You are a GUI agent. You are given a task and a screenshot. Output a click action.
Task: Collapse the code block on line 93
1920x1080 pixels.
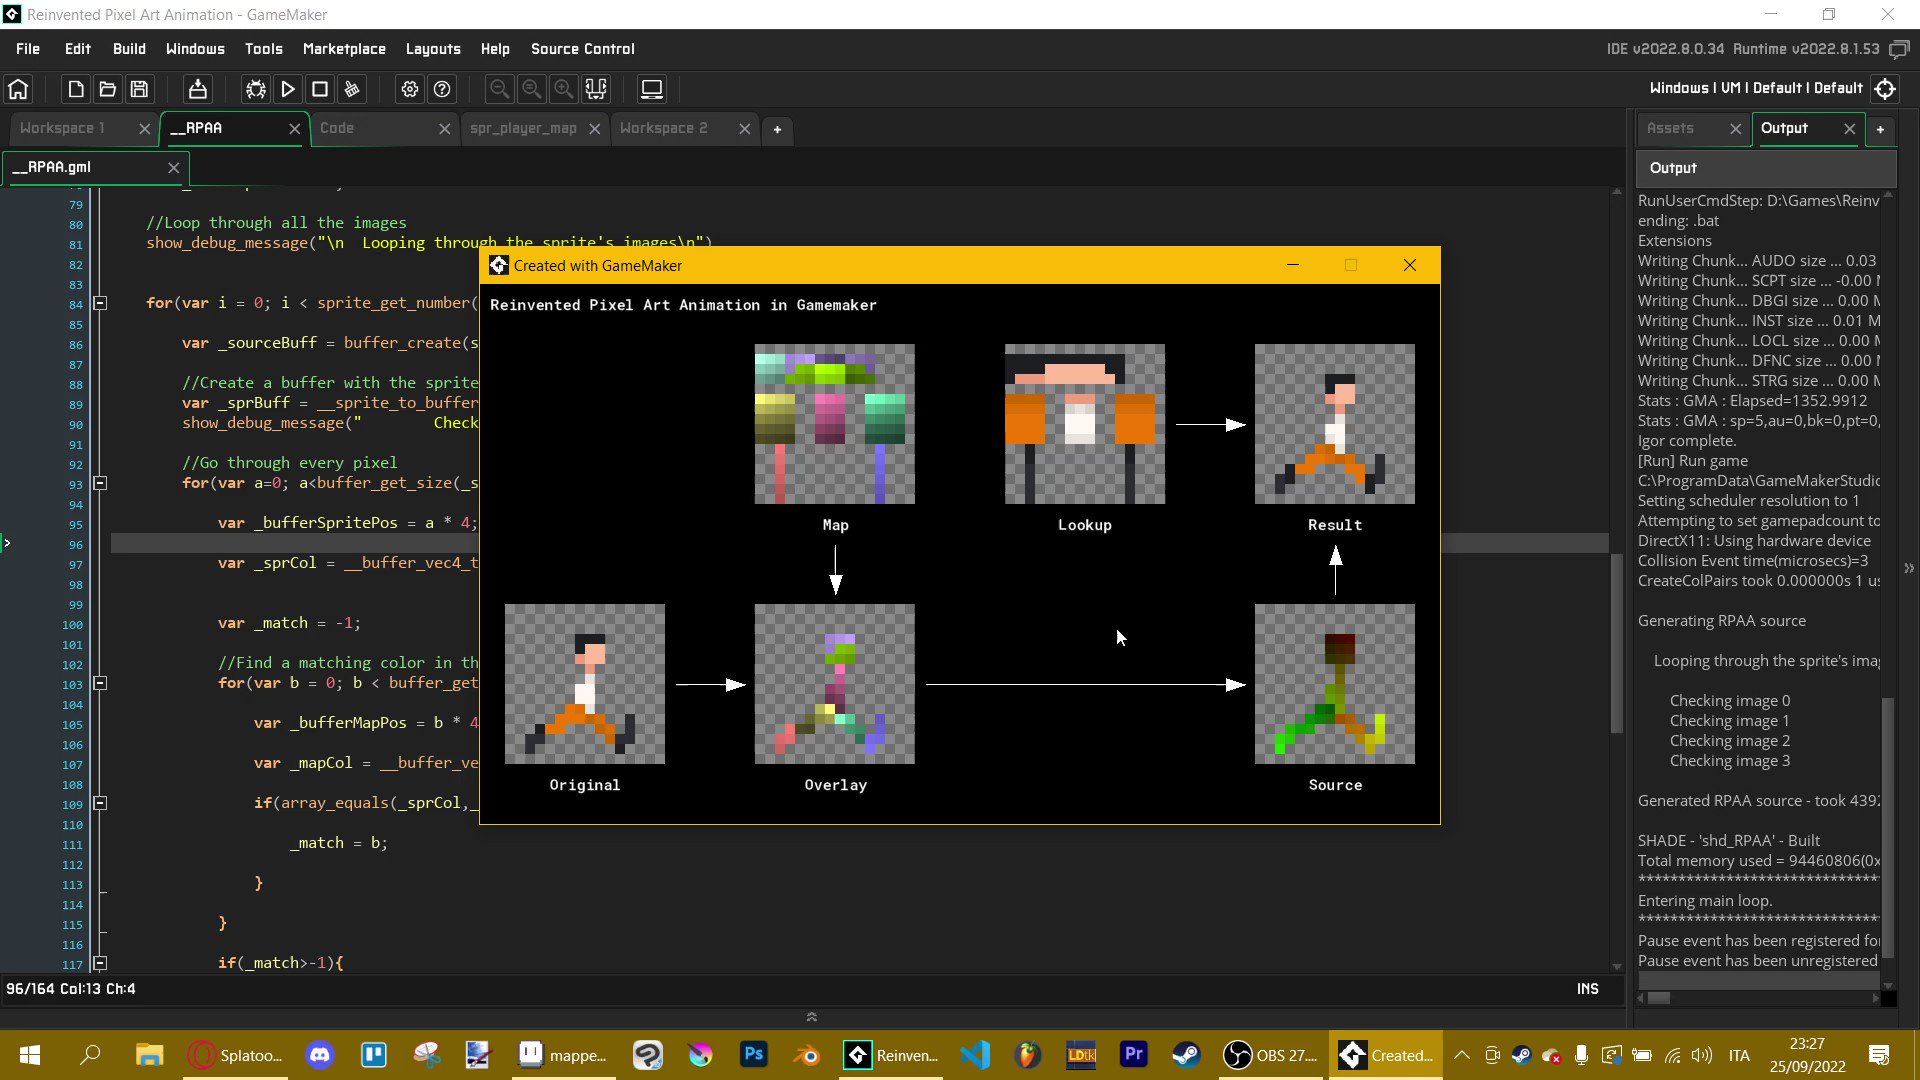point(100,483)
